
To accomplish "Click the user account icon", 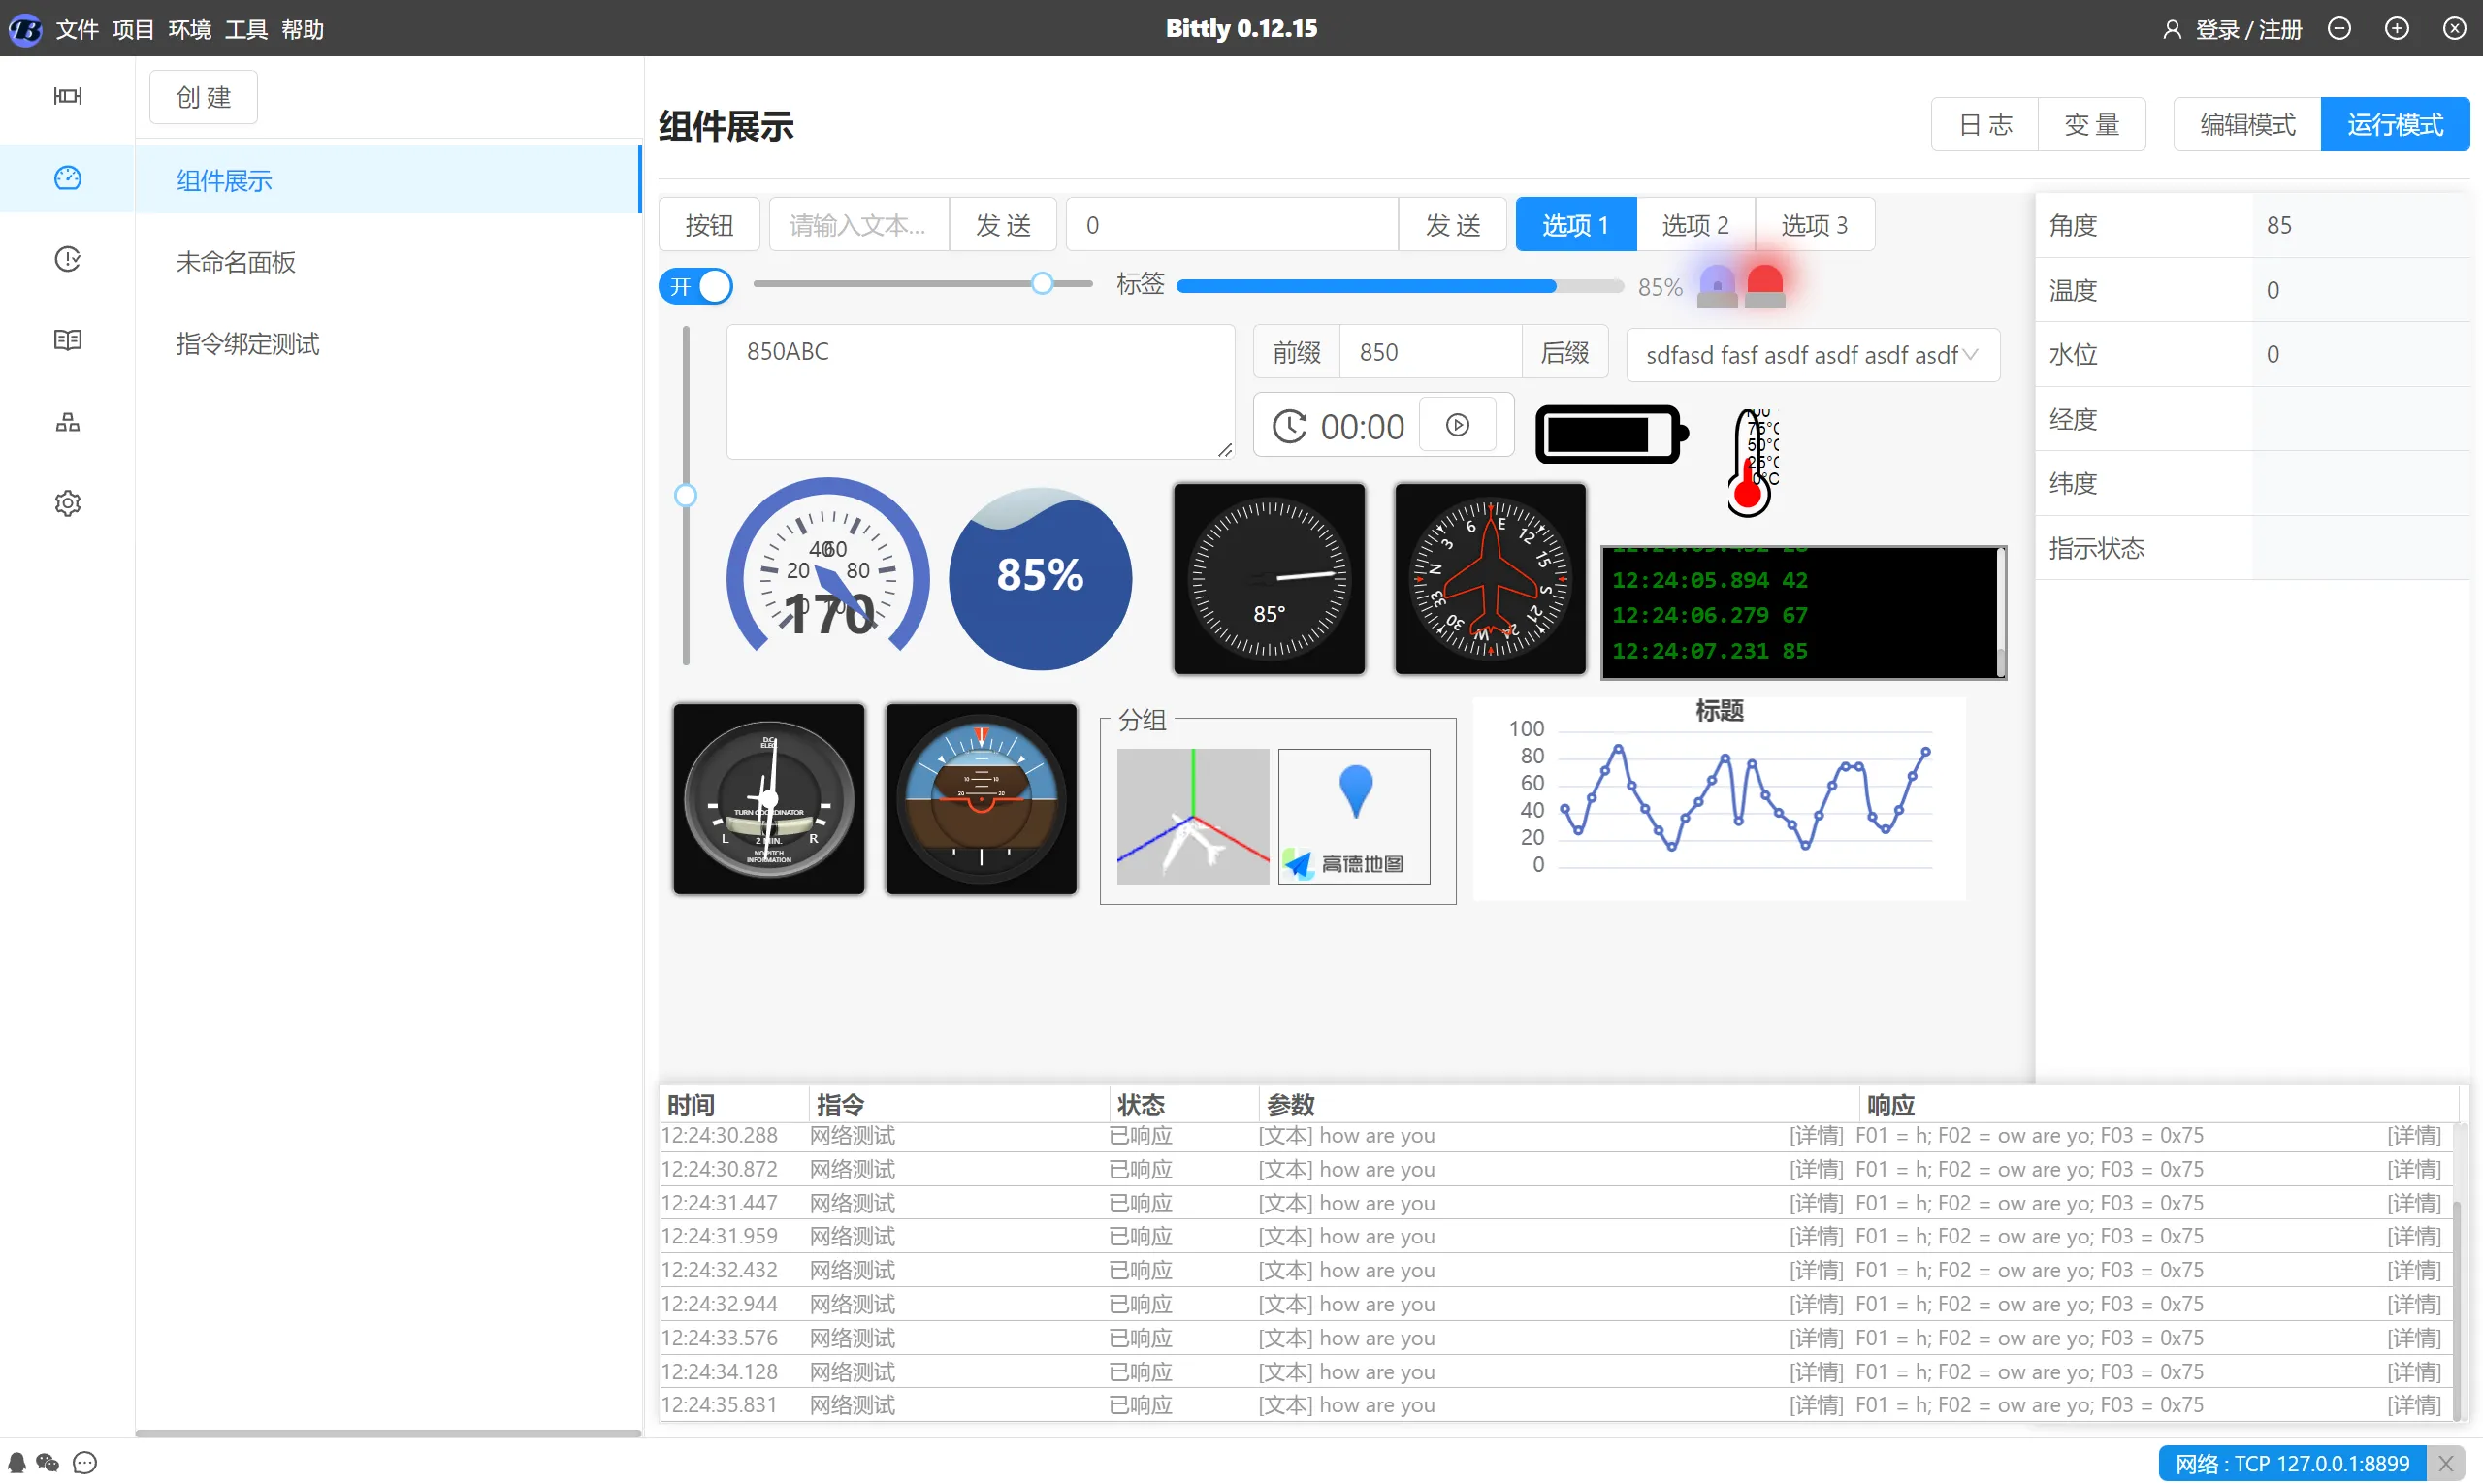I will pos(2171,29).
